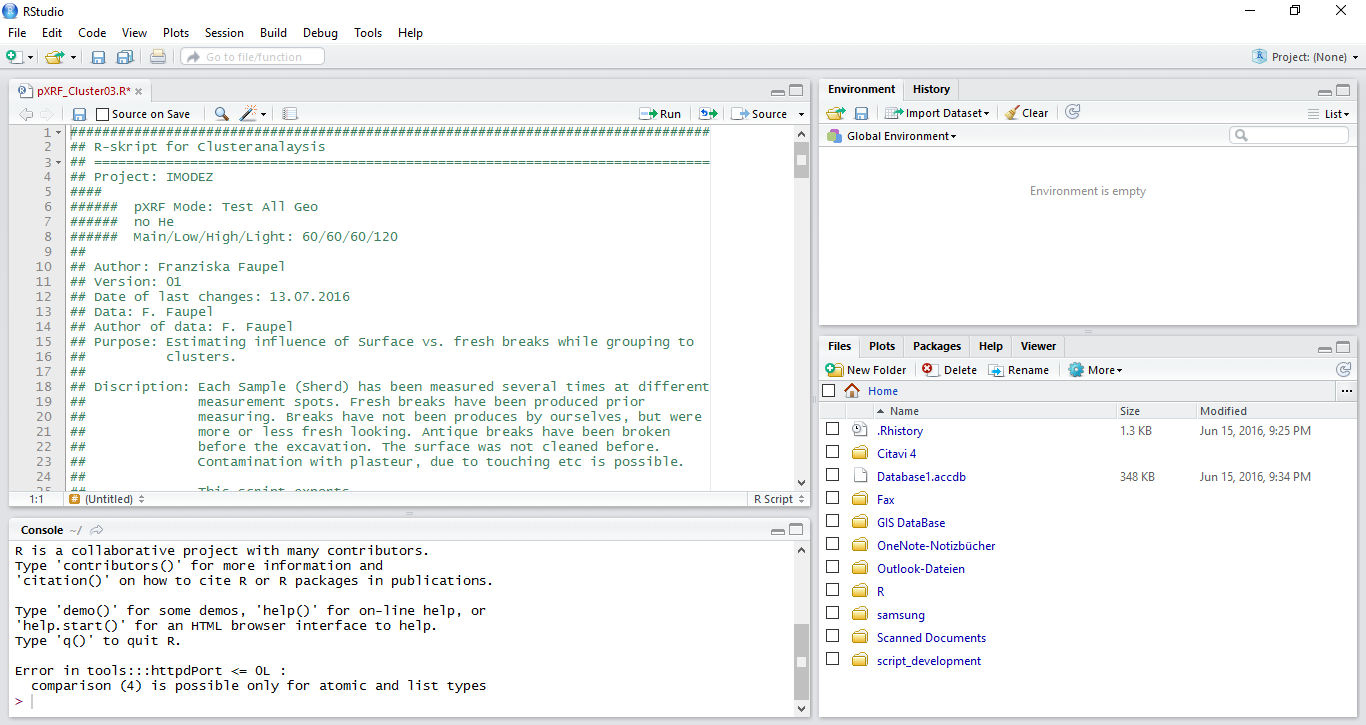Image resolution: width=1366 pixels, height=725 pixels.
Task: Click the Run button
Action: (x=660, y=114)
